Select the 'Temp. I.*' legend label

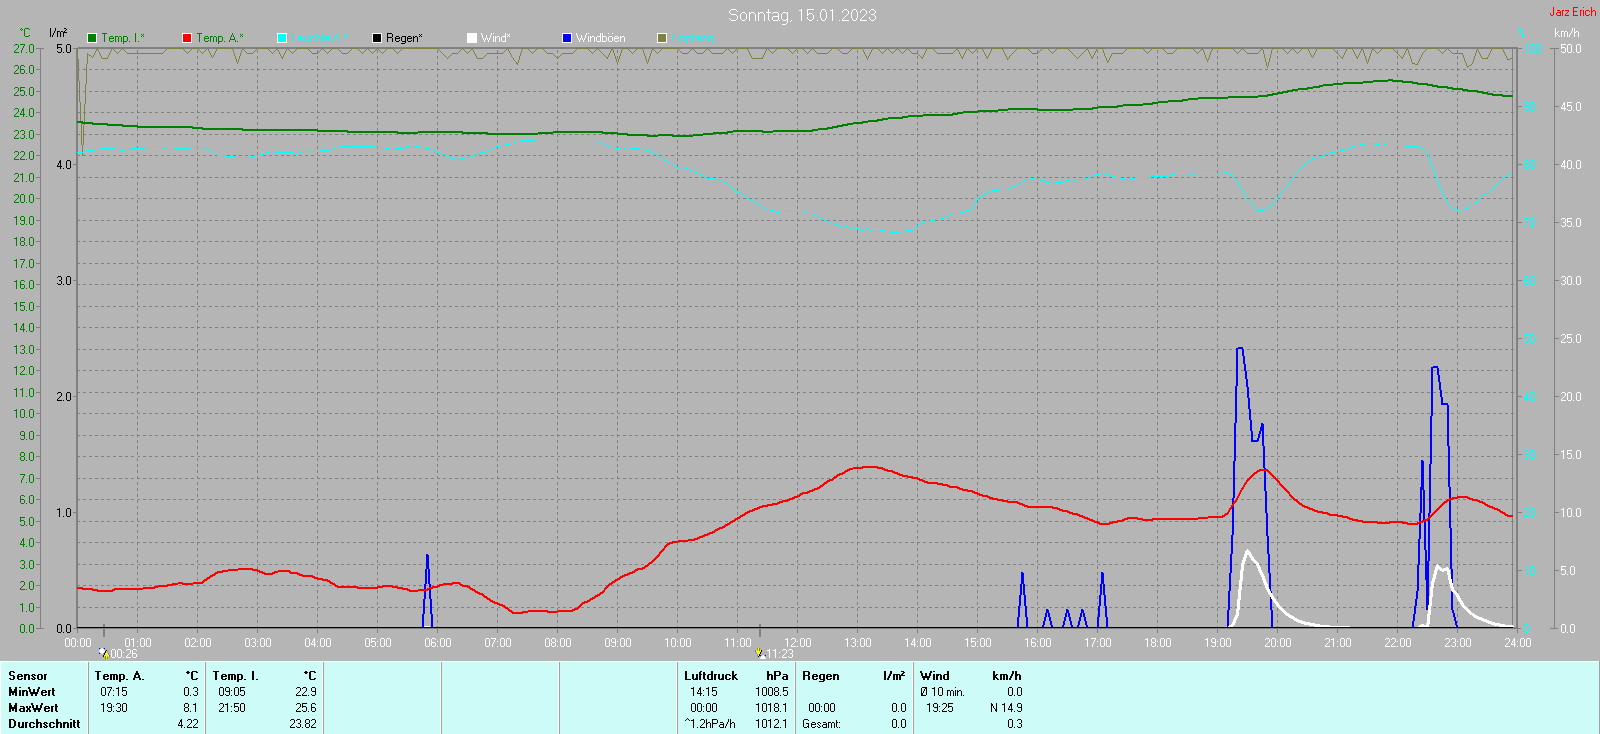coord(123,38)
